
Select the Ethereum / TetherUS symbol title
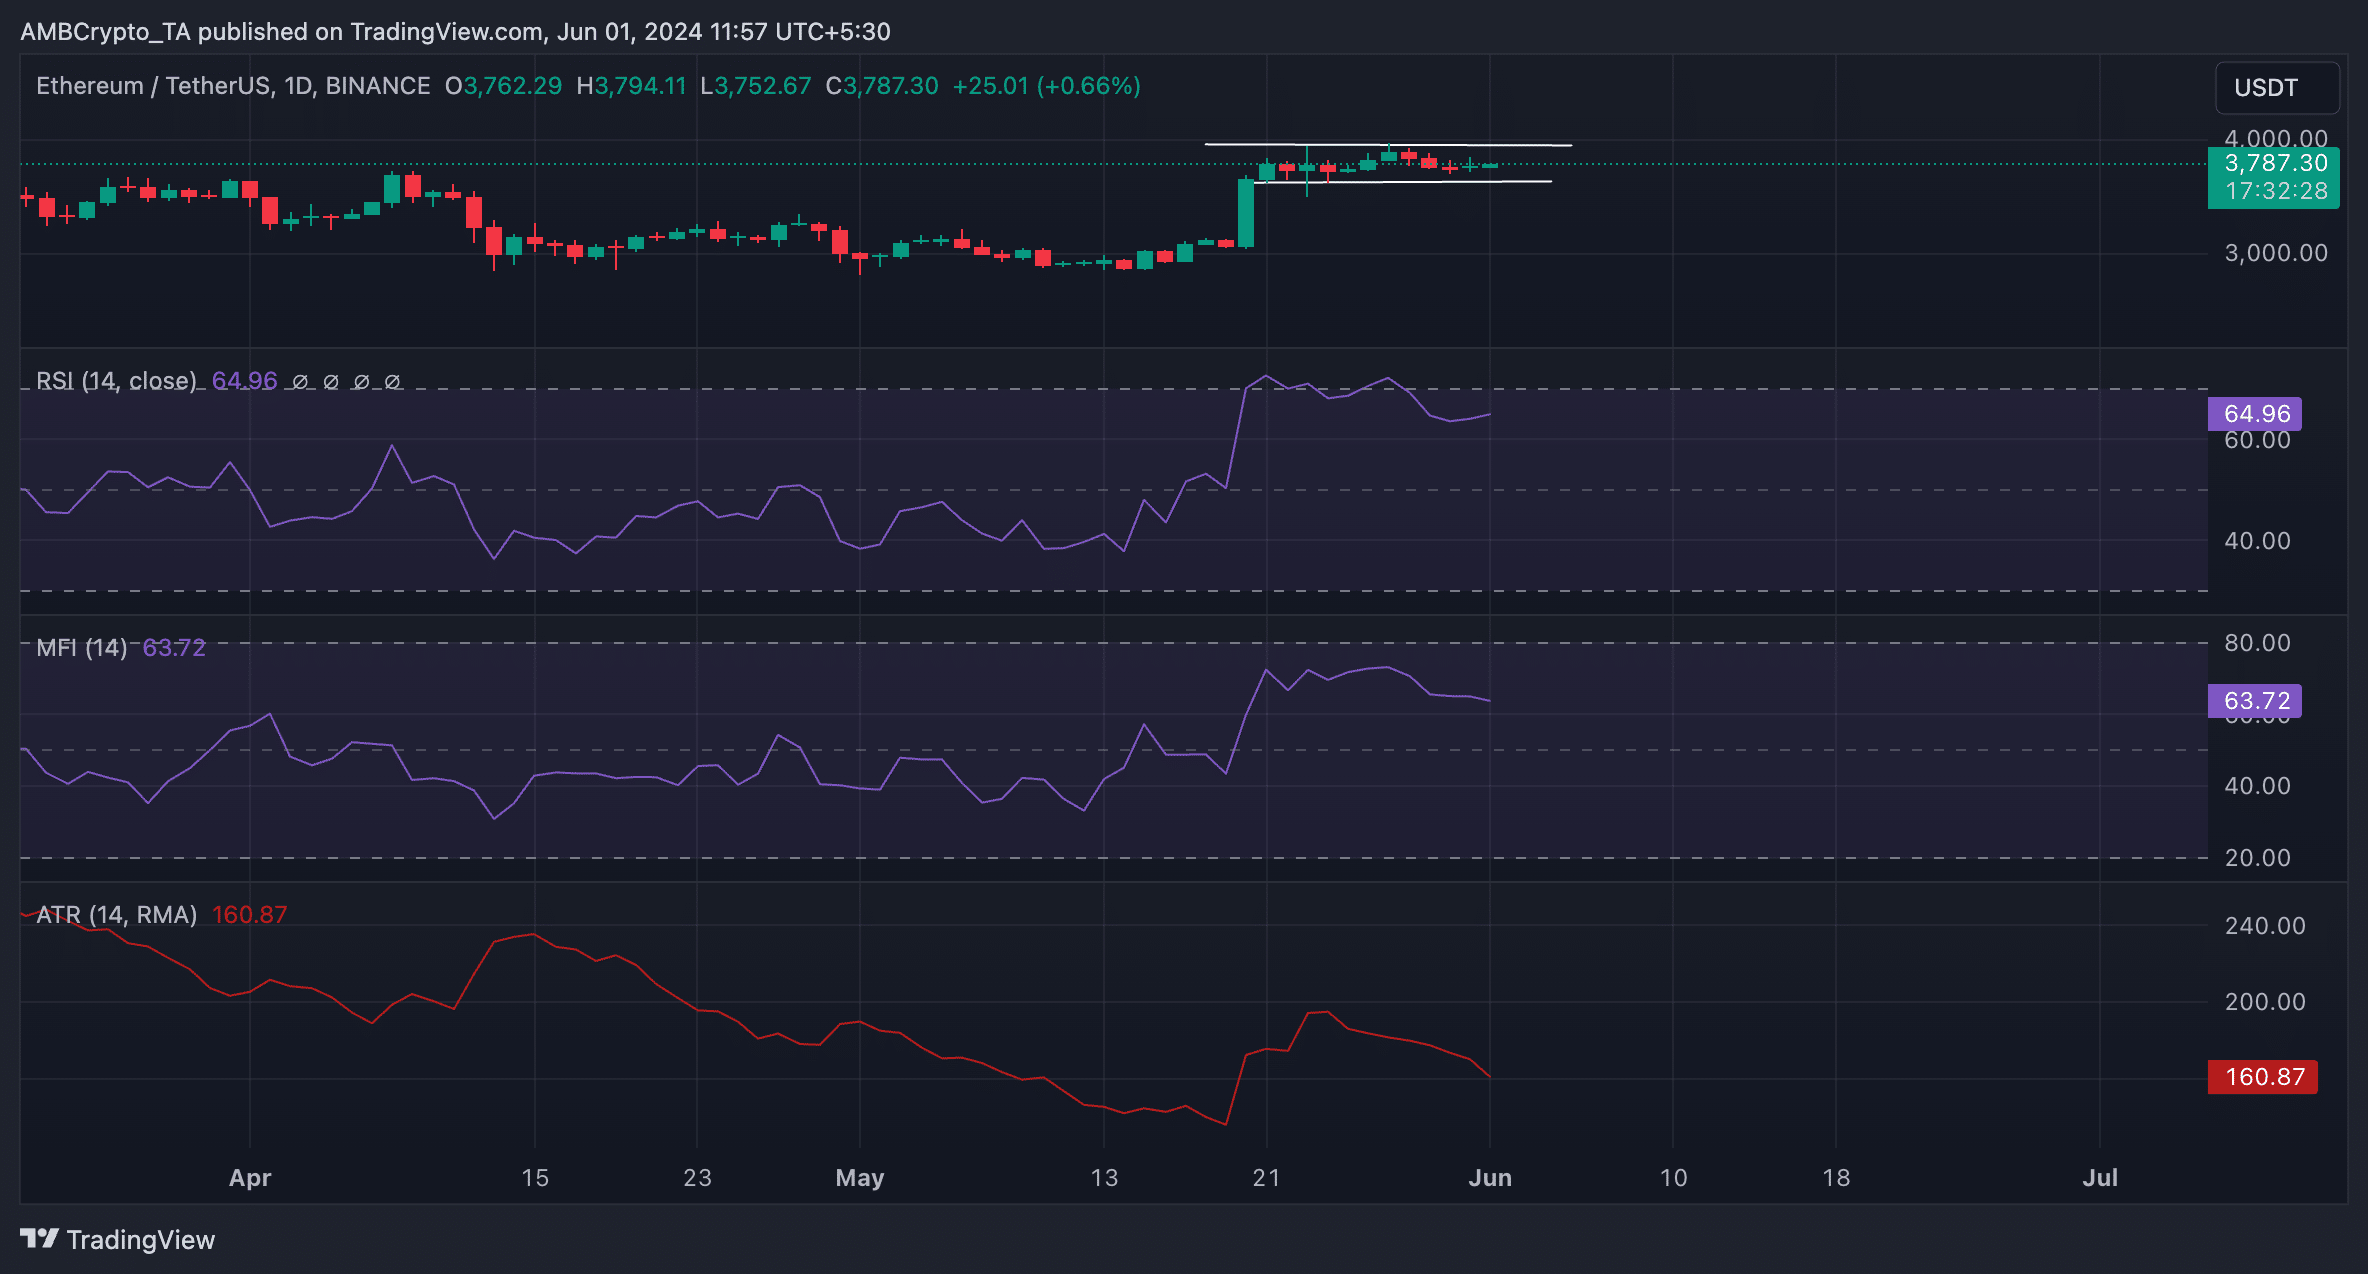[x=233, y=86]
